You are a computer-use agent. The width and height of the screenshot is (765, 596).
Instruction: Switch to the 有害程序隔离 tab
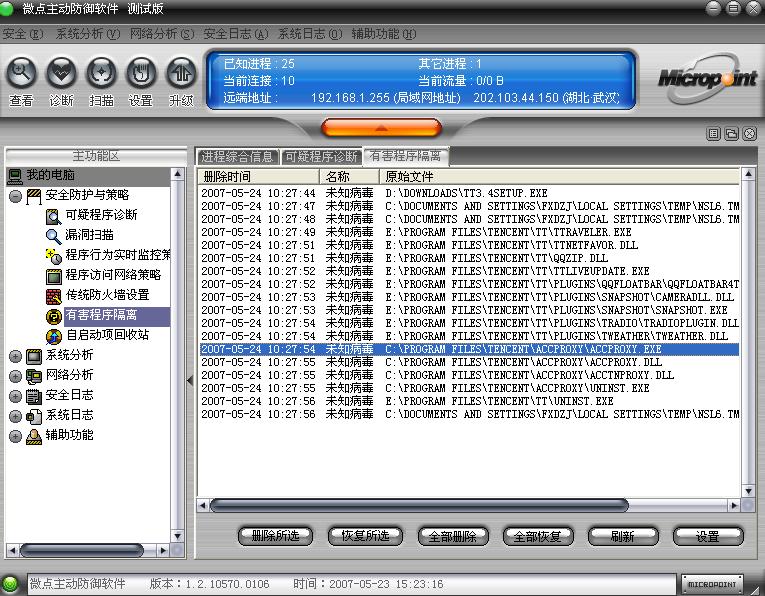click(x=405, y=156)
